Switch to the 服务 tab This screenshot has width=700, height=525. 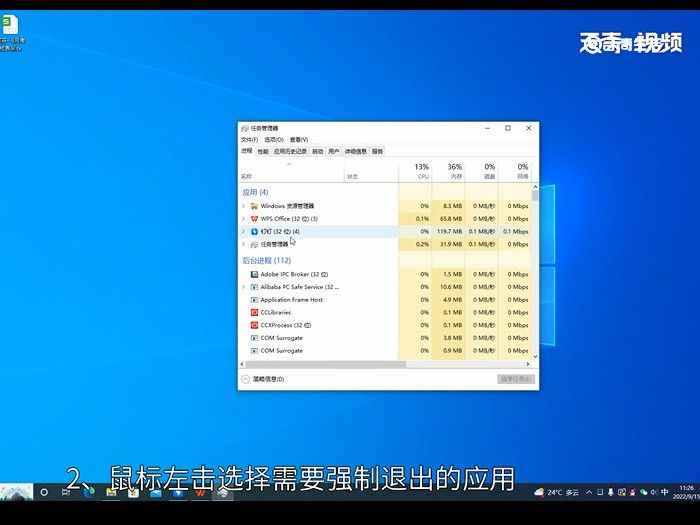click(x=377, y=151)
